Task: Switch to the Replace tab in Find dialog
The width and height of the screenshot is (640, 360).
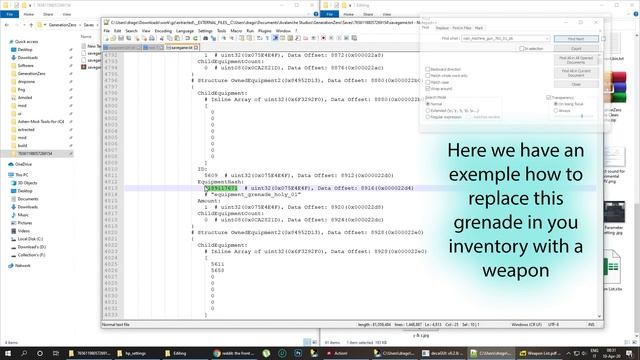Action: pos(442,28)
